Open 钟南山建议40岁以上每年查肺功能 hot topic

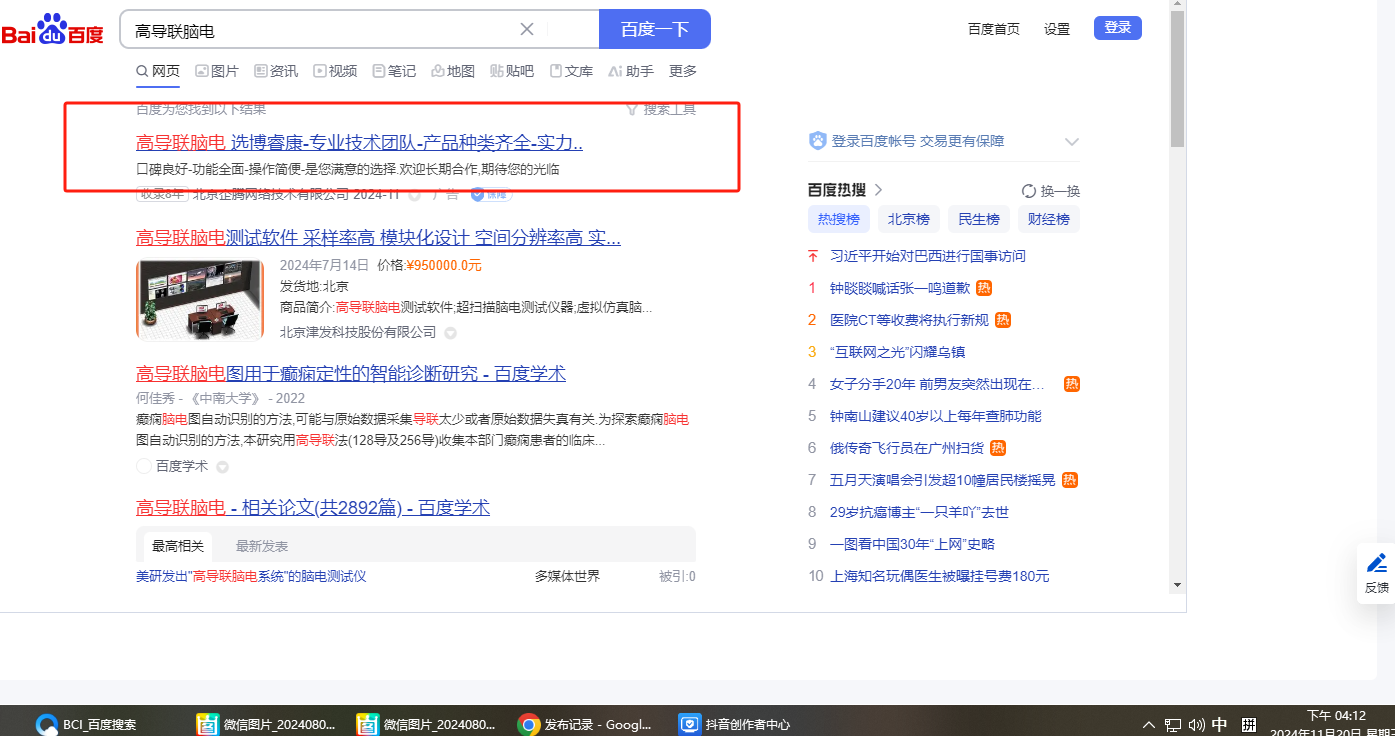[x=935, y=416]
